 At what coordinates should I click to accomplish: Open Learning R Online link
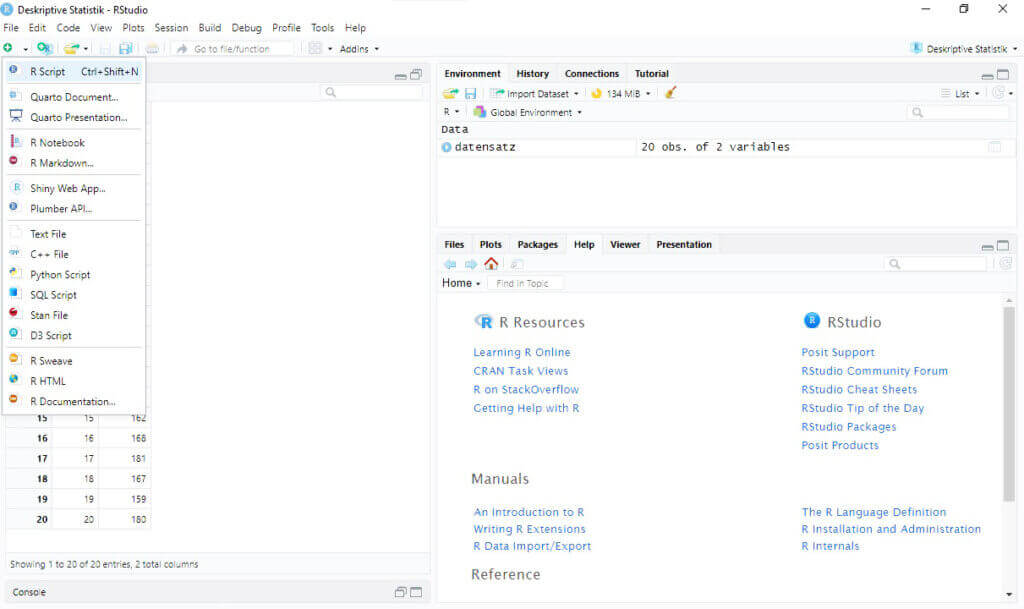pos(522,352)
